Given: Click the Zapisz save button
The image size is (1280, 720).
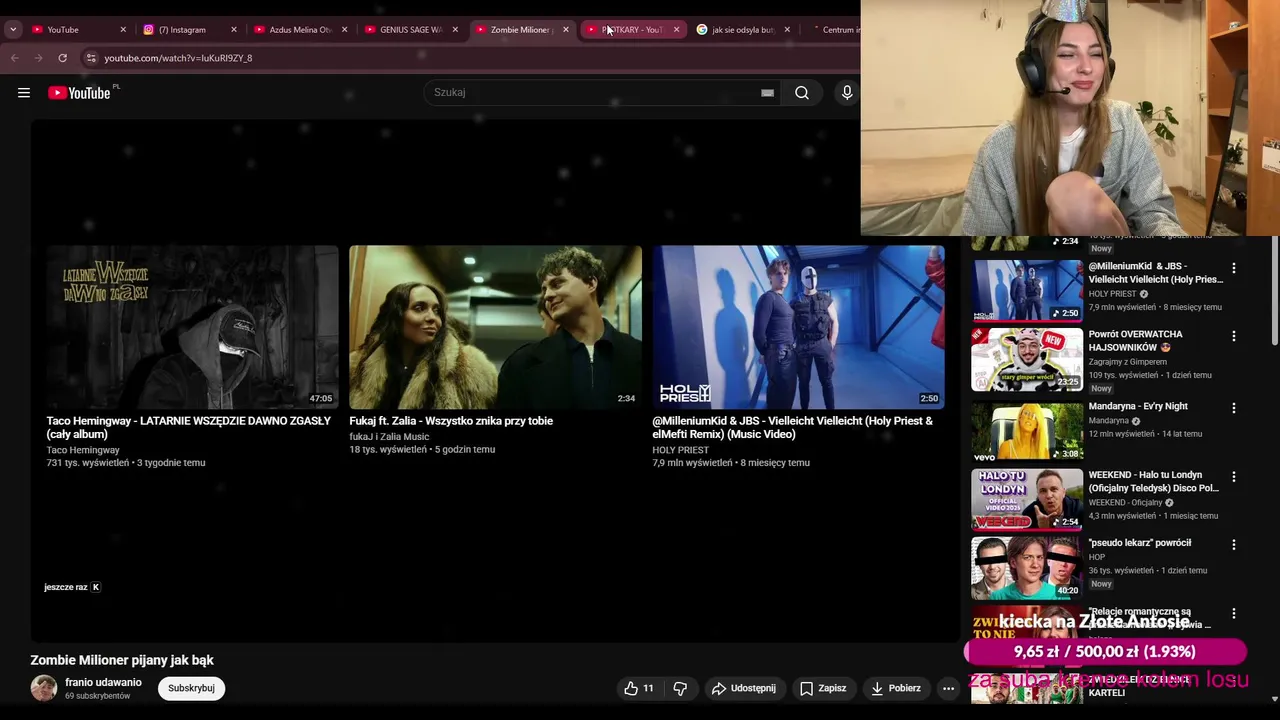Looking at the screenshot, I should (x=822, y=688).
